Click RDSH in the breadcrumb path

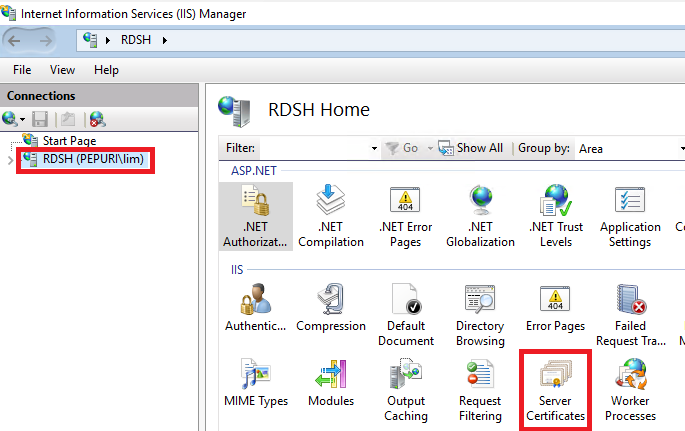(x=136, y=40)
